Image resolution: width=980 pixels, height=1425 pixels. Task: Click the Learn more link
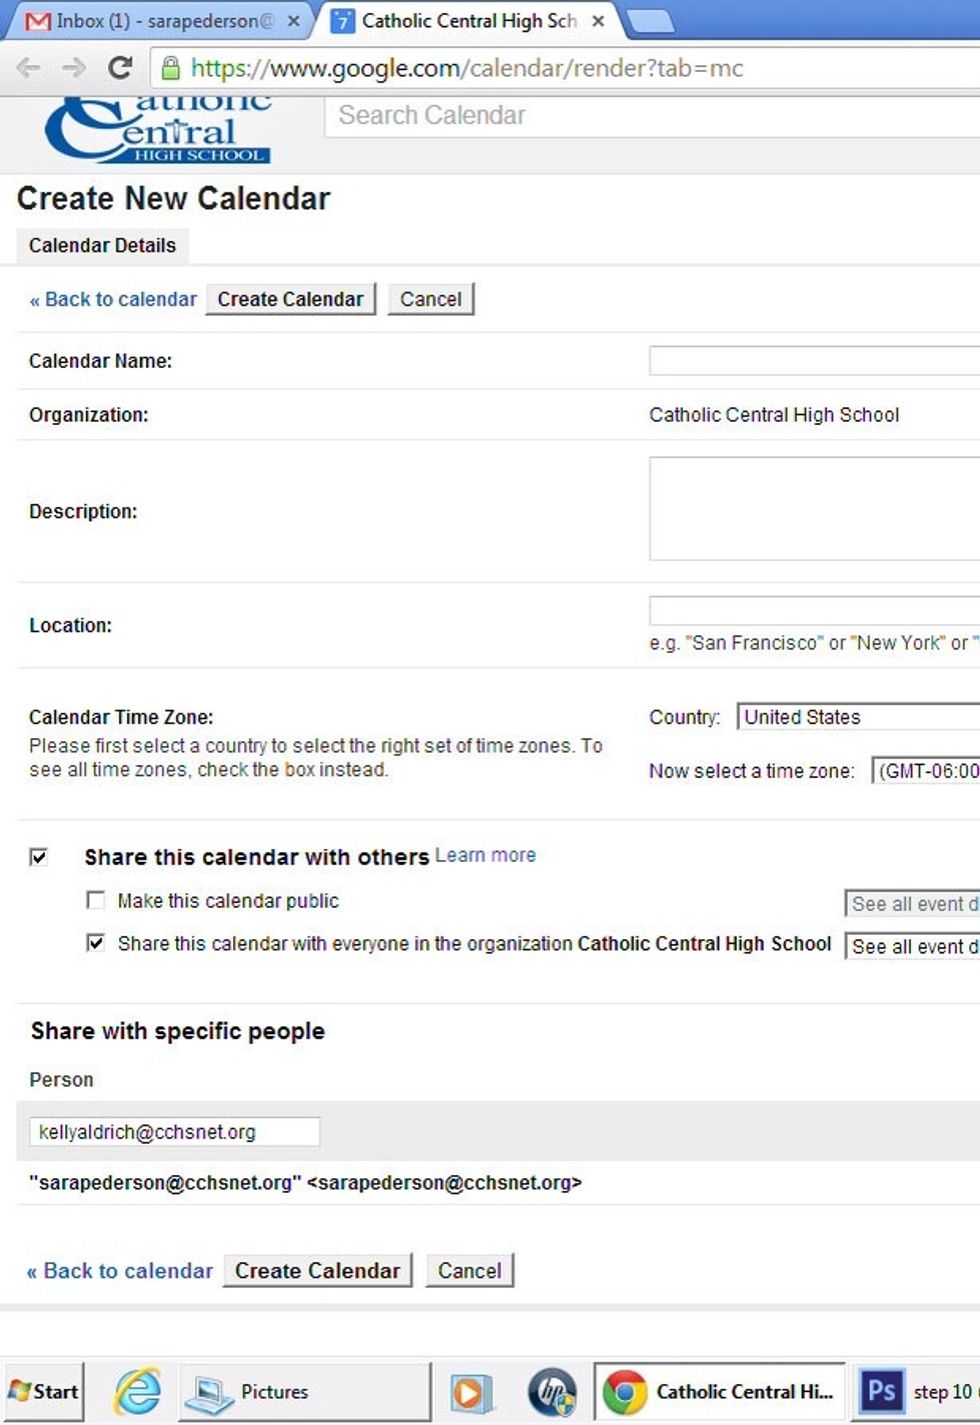point(485,855)
